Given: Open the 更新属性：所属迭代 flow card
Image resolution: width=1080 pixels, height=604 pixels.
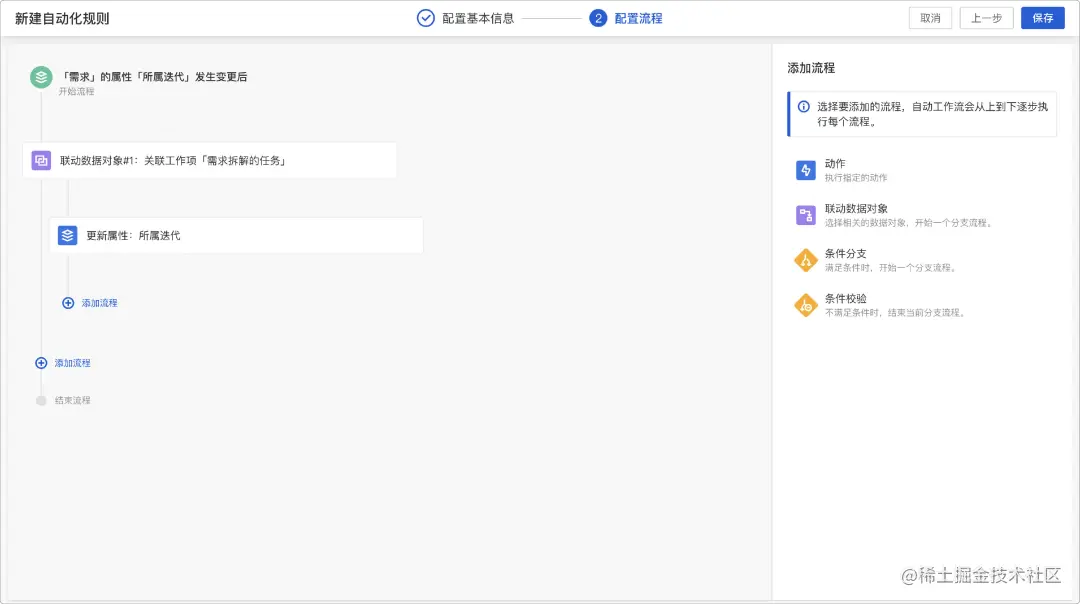Looking at the screenshot, I should (x=236, y=236).
